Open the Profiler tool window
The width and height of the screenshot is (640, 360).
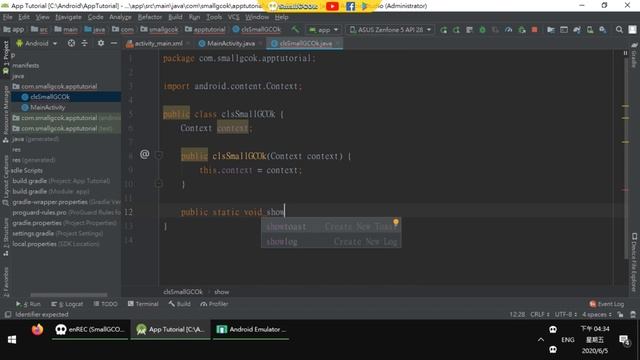(214, 304)
